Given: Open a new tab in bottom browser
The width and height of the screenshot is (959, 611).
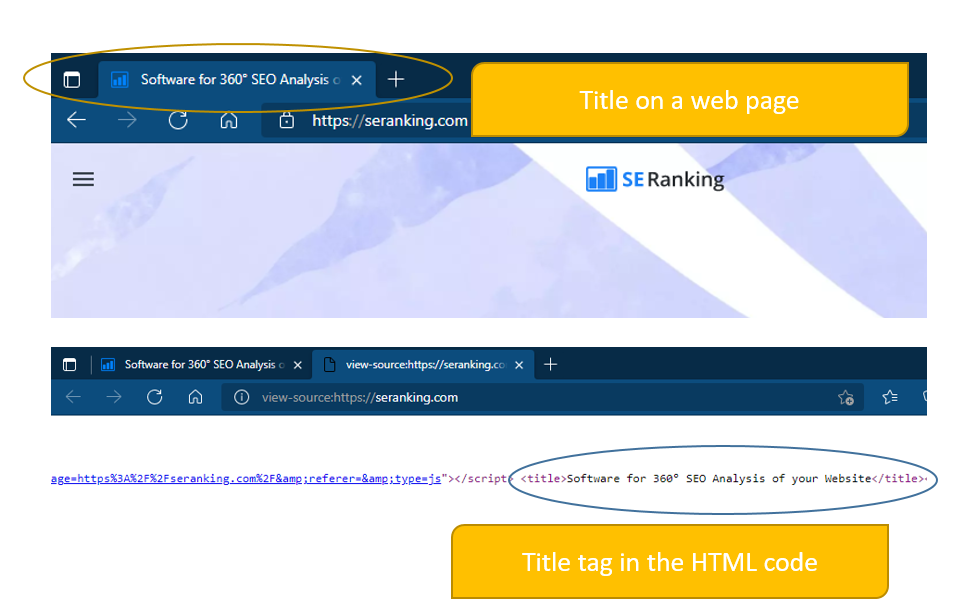Looking at the screenshot, I should coord(550,365).
